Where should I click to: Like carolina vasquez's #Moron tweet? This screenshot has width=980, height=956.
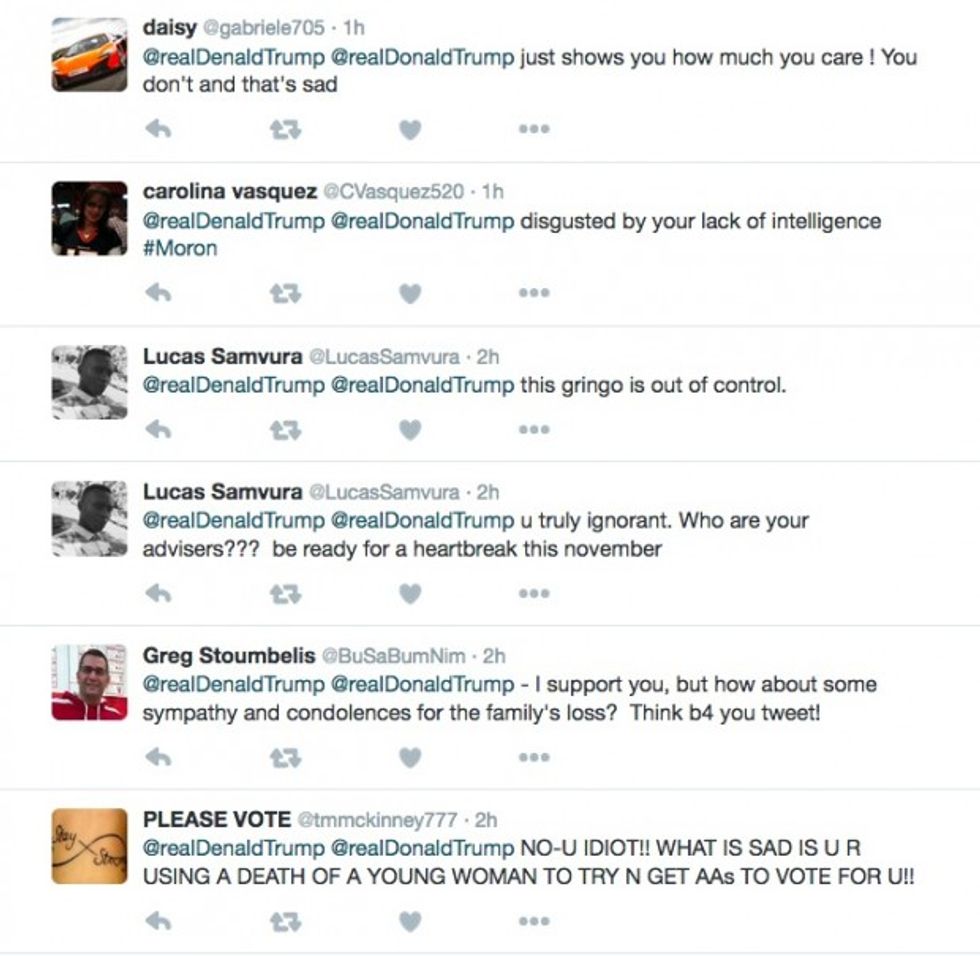(x=410, y=293)
